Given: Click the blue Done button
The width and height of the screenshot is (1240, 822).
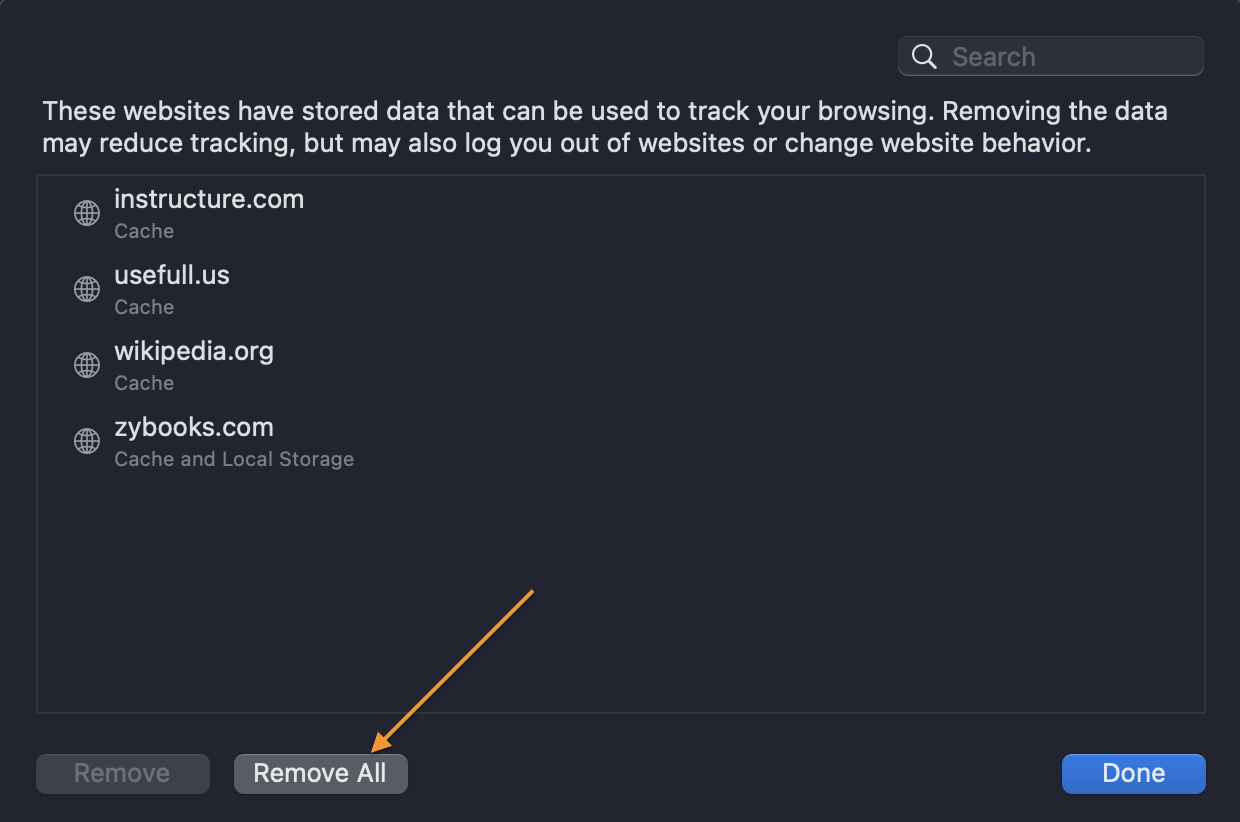Looking at the screenshot, I should click(x=1133, y=773).
